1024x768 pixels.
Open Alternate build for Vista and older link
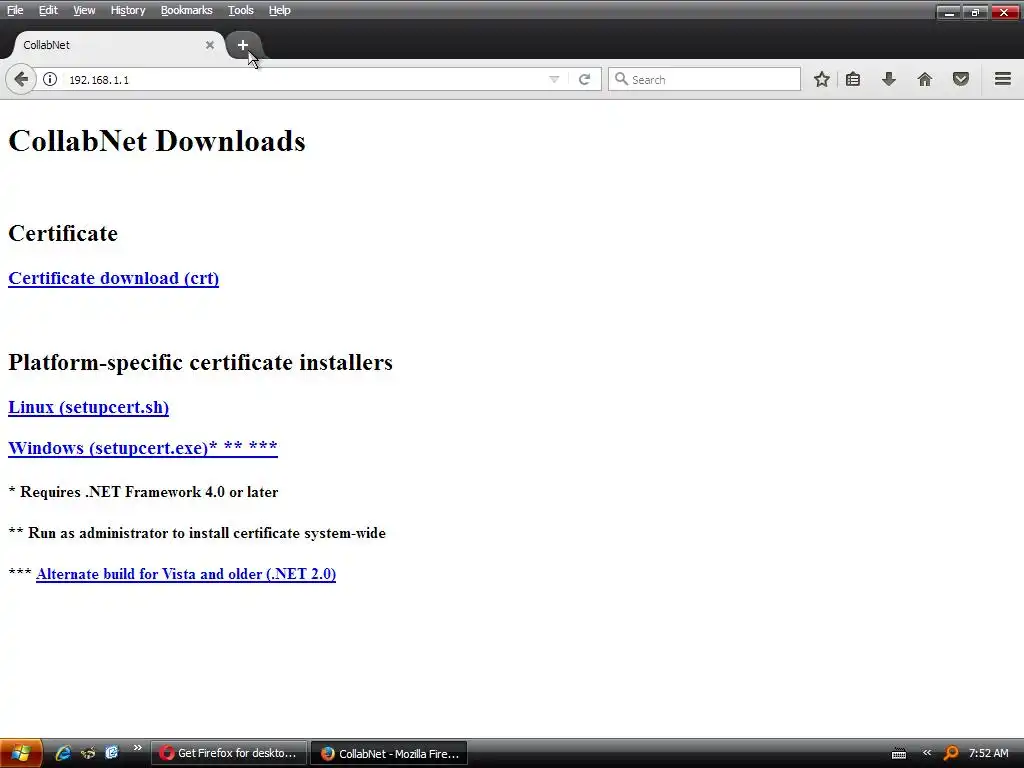186,574
